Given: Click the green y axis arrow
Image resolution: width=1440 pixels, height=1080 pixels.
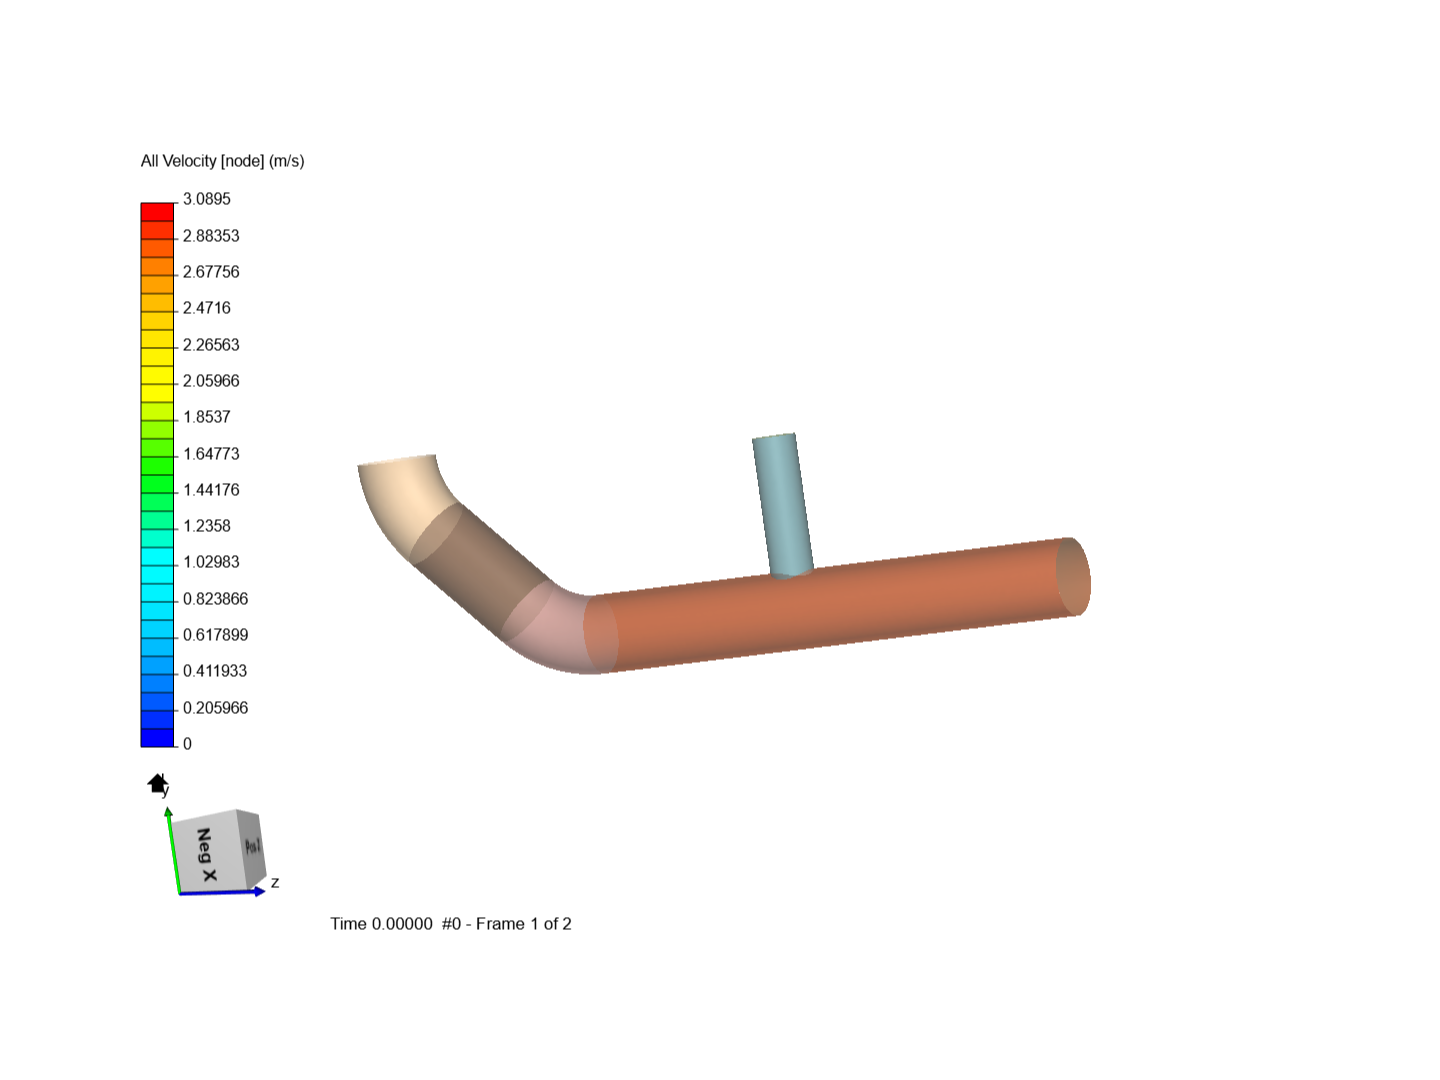Looking at the screenshot, I should click(x=173, y=849).
